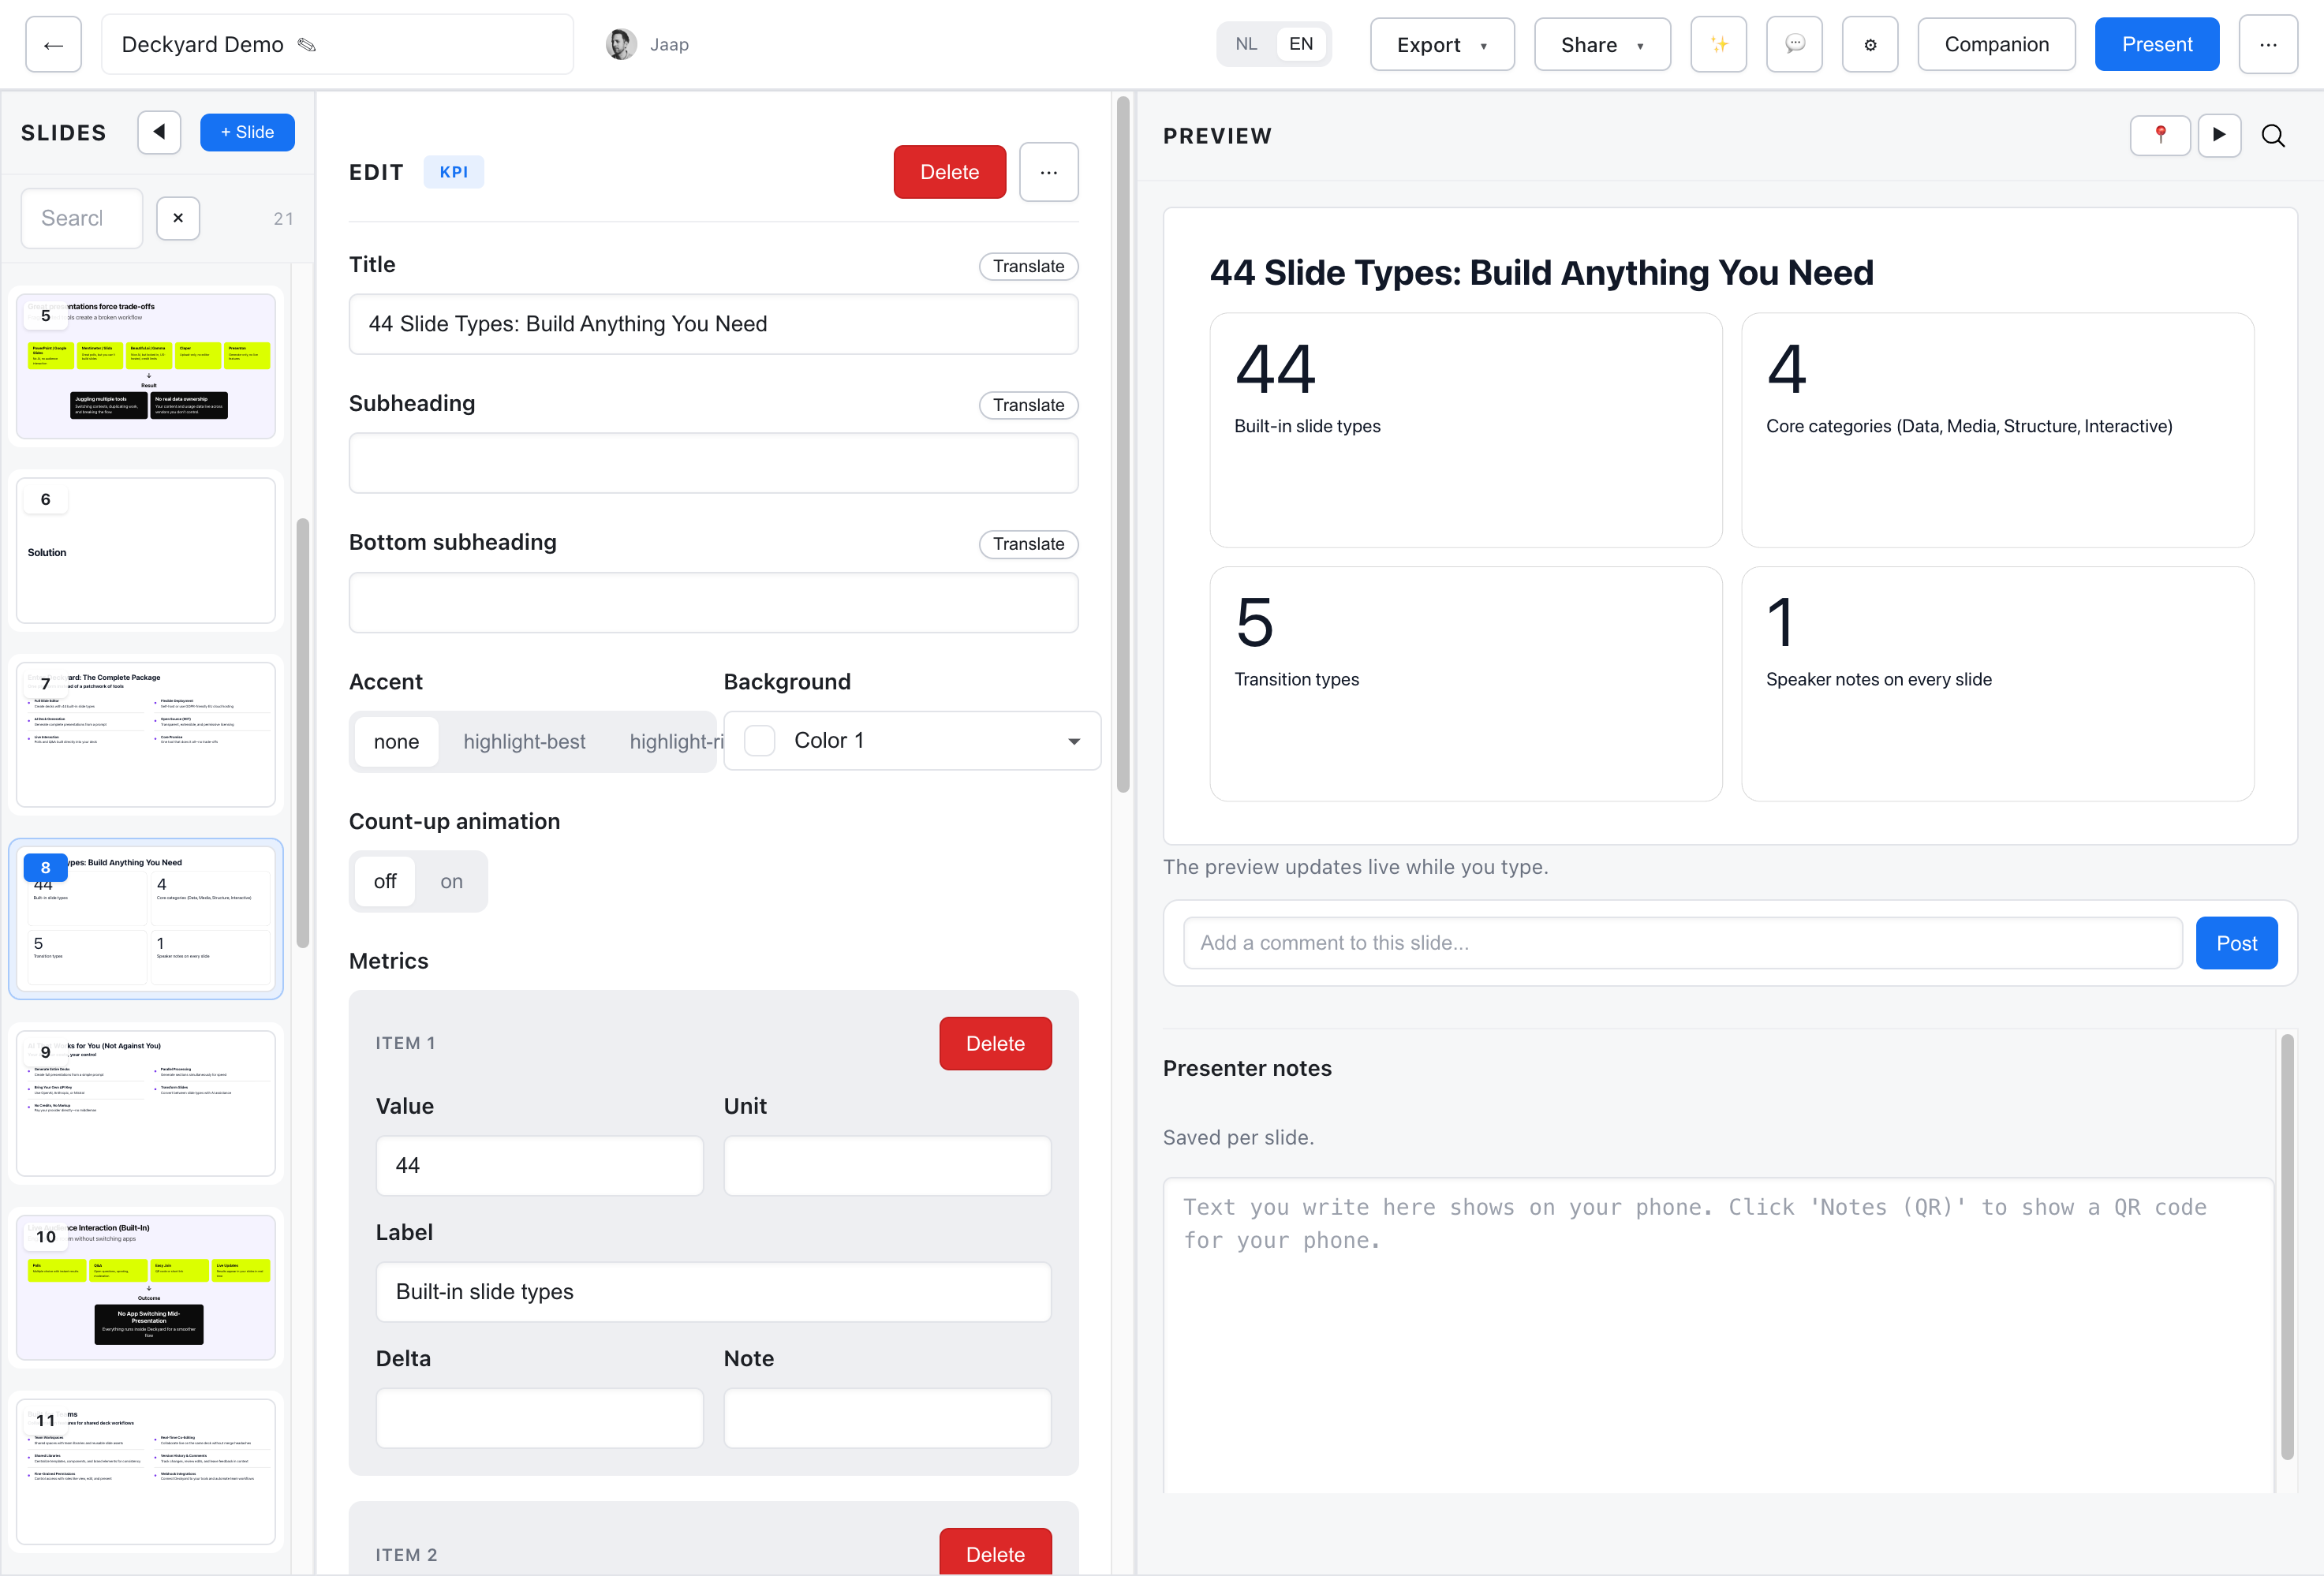Delete metric Item 1
2324x1576 pixels.
(x=995, y=1043)
